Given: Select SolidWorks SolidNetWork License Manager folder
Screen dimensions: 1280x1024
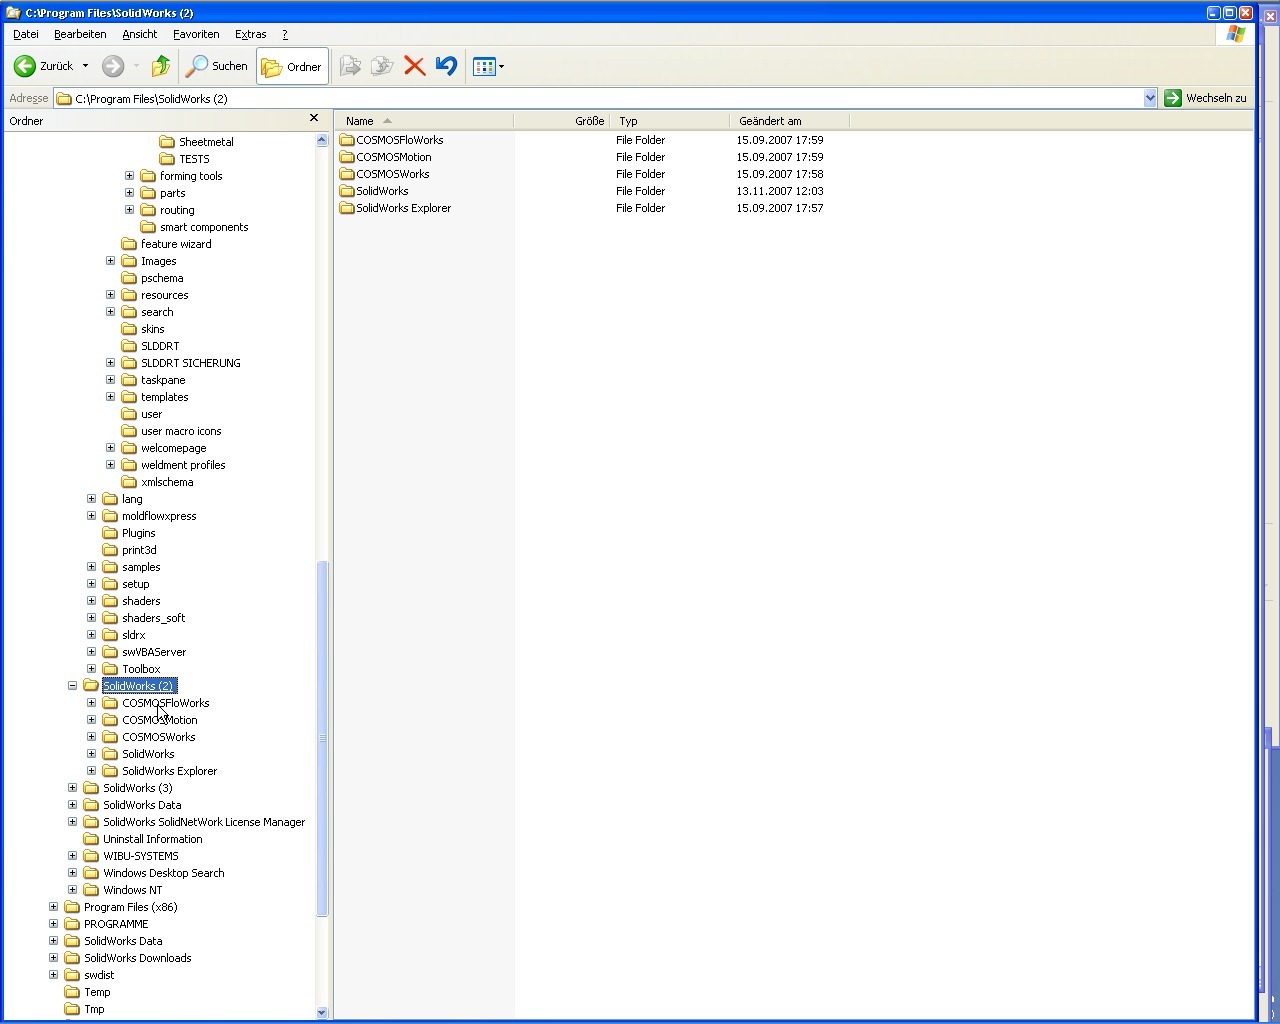Looking at the screenshot, I should [204, 822].
